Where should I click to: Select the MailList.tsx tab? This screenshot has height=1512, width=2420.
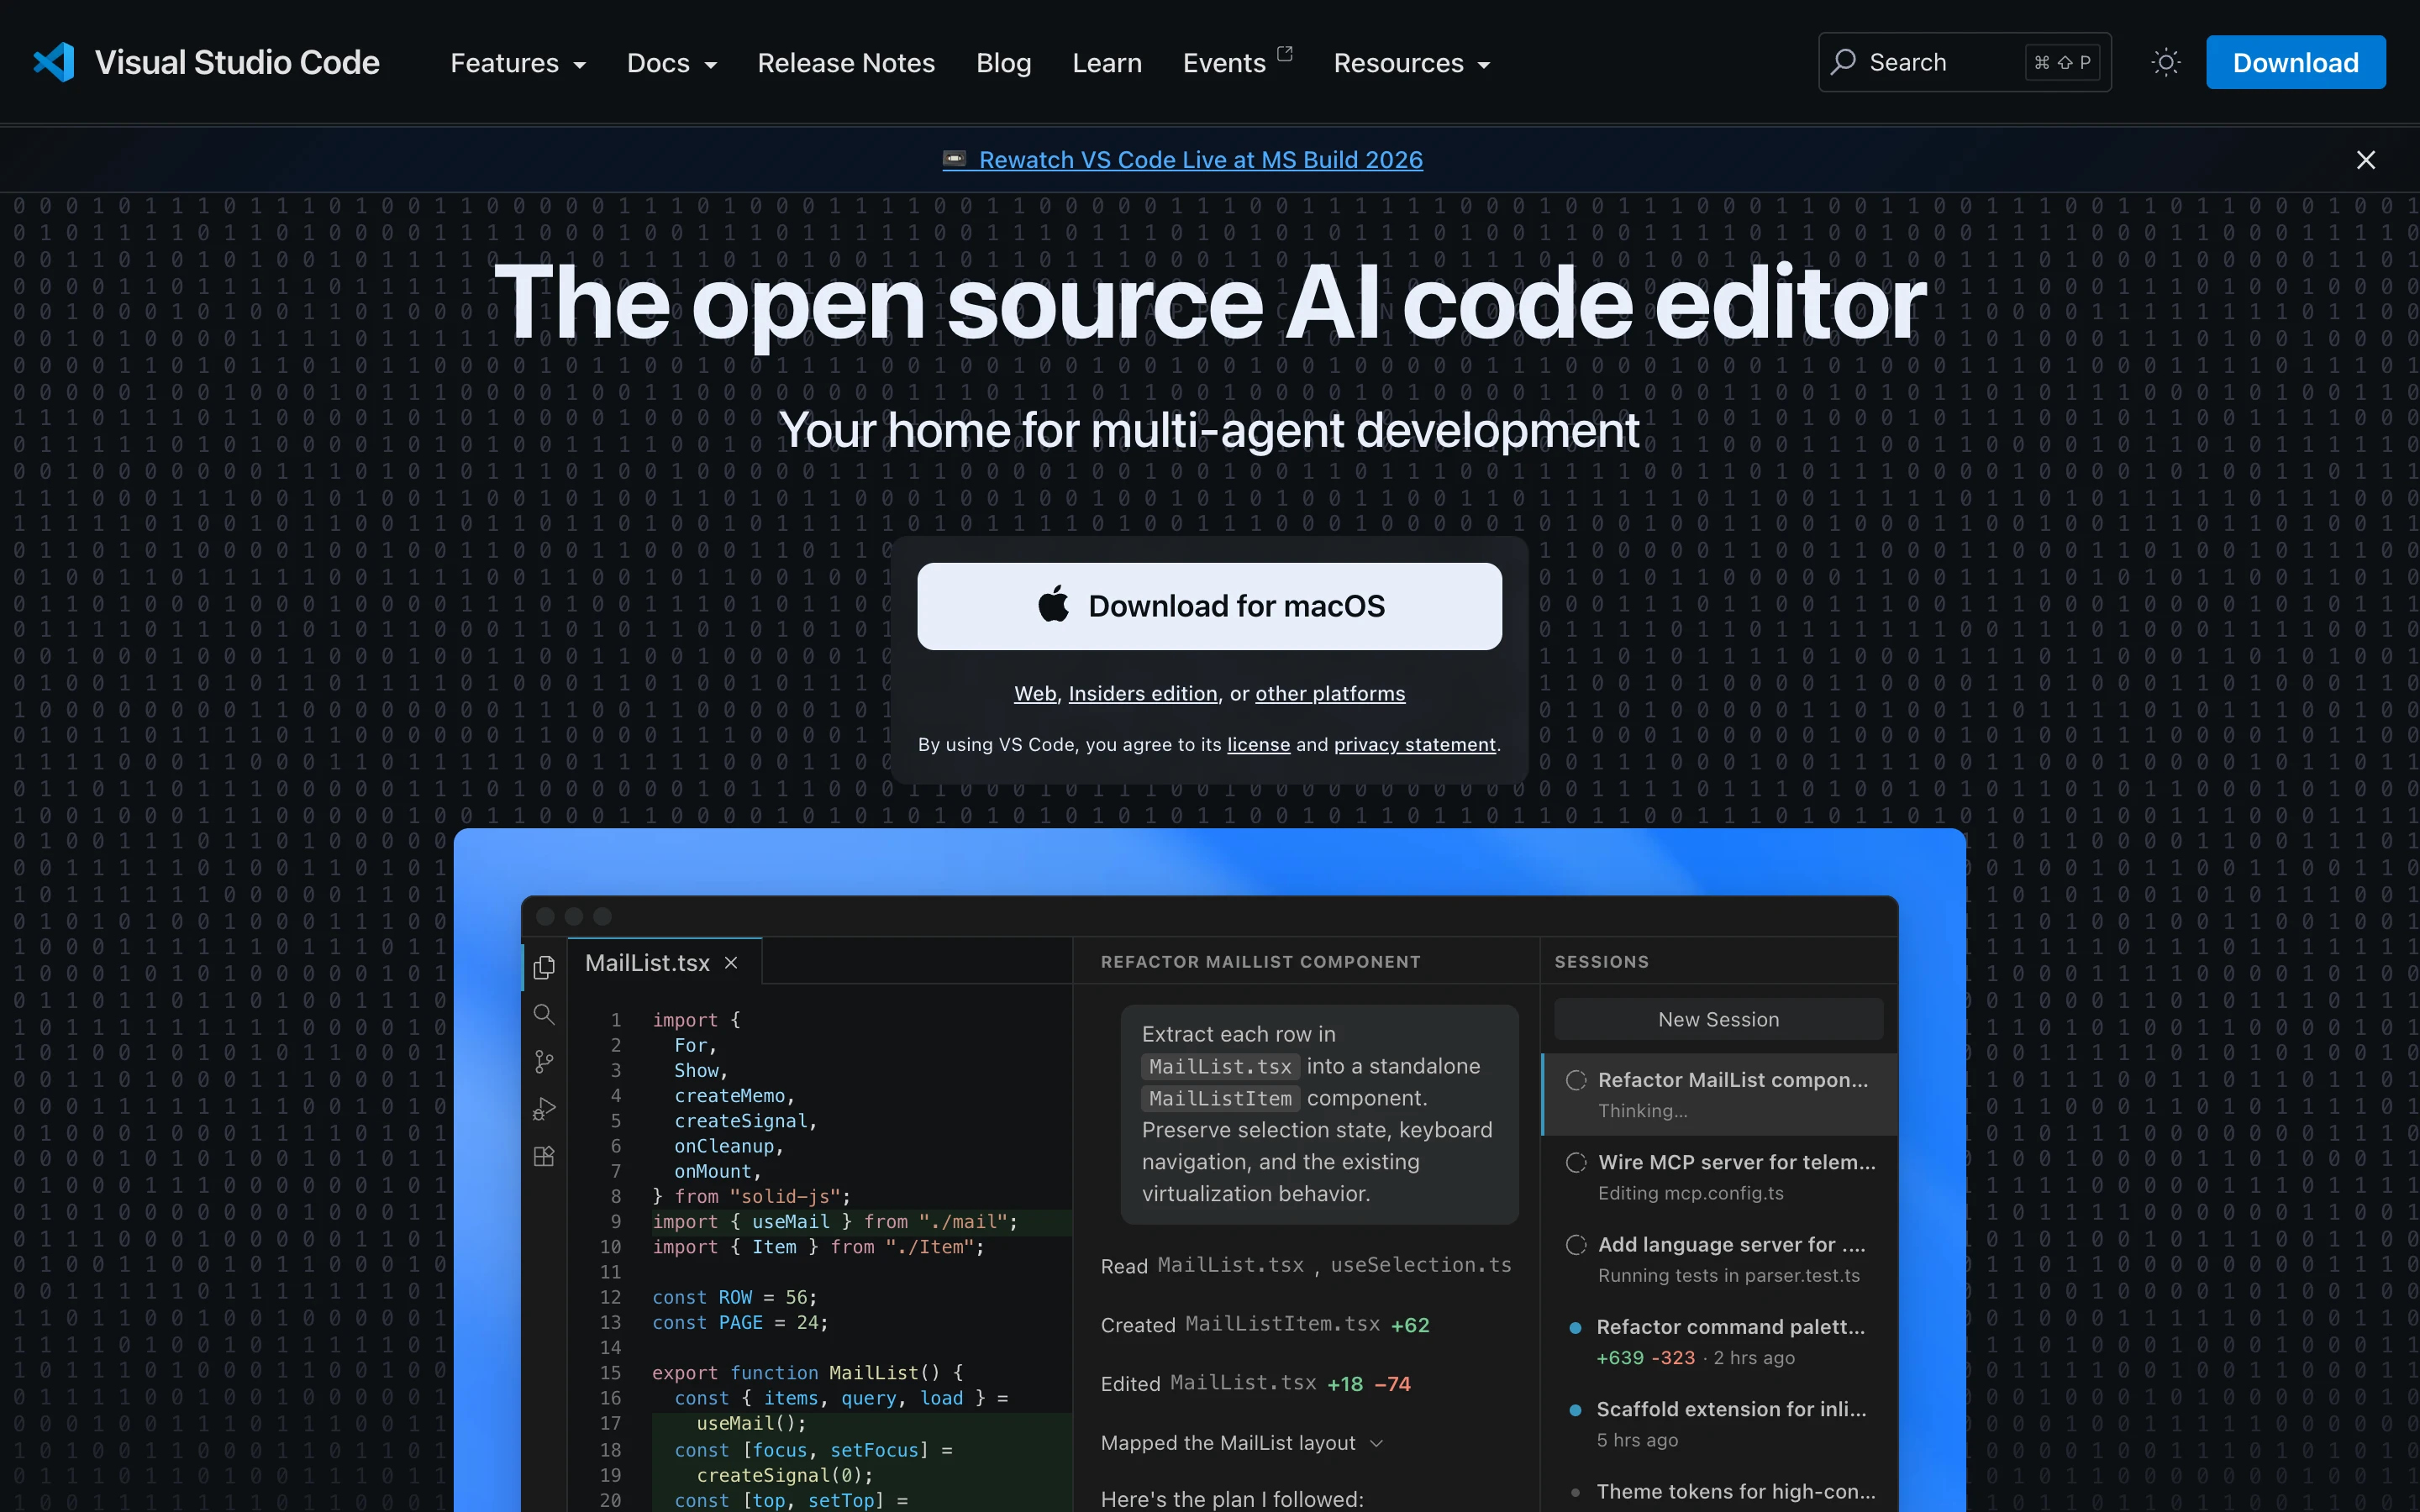[x=664, y=962]
